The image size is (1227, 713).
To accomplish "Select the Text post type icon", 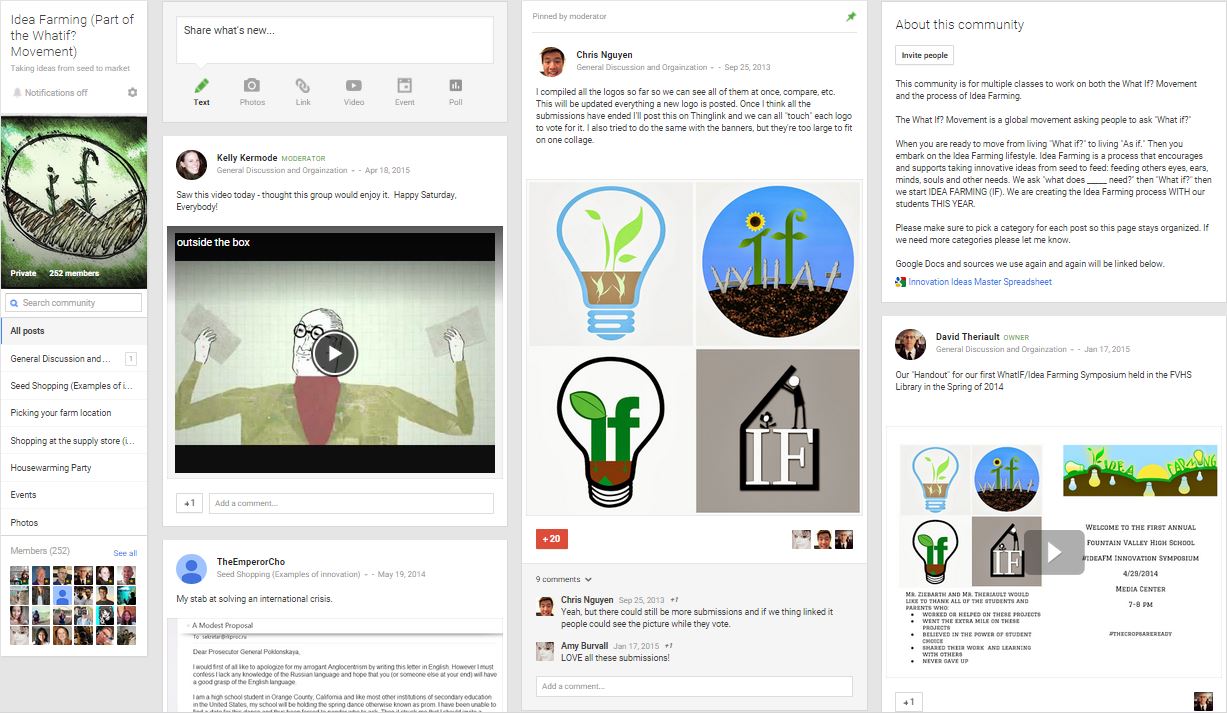I will click(x=202, y=88).
